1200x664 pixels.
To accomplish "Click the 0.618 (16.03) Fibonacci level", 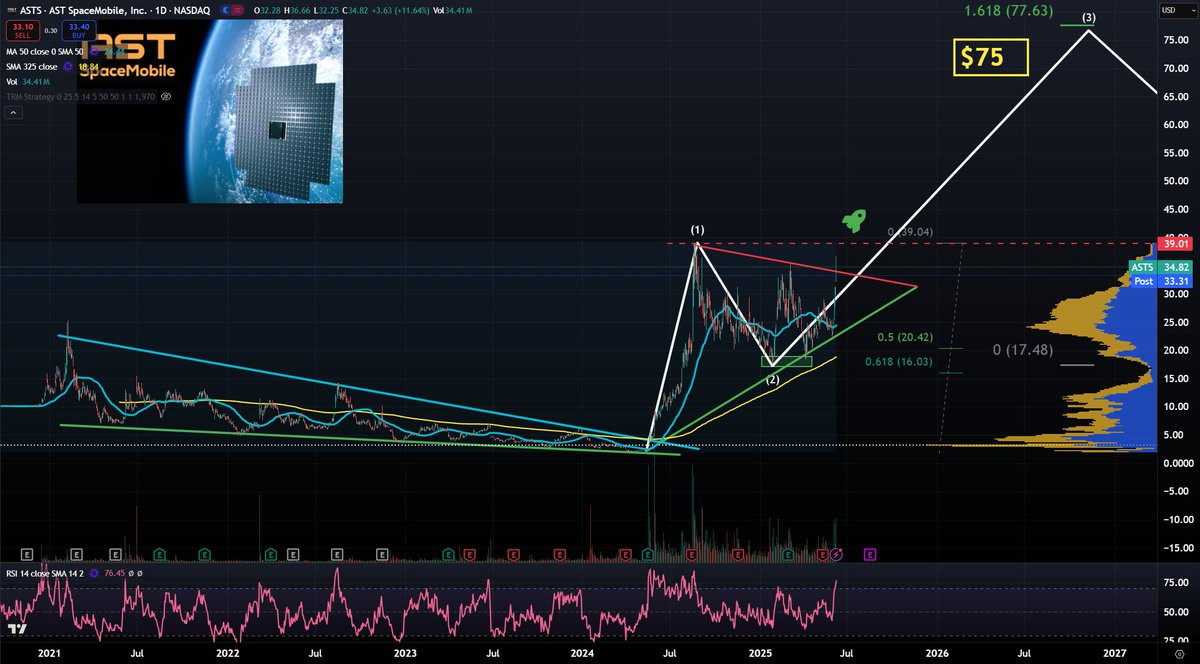I will (x=899, y=363).
